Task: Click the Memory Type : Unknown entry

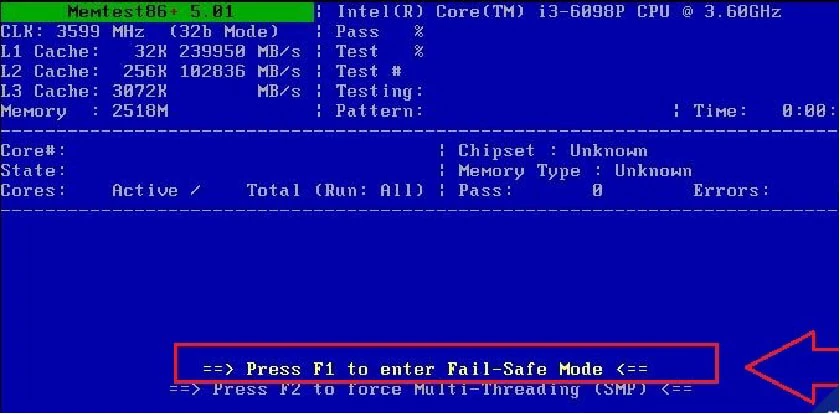Action: click(575, 171)
